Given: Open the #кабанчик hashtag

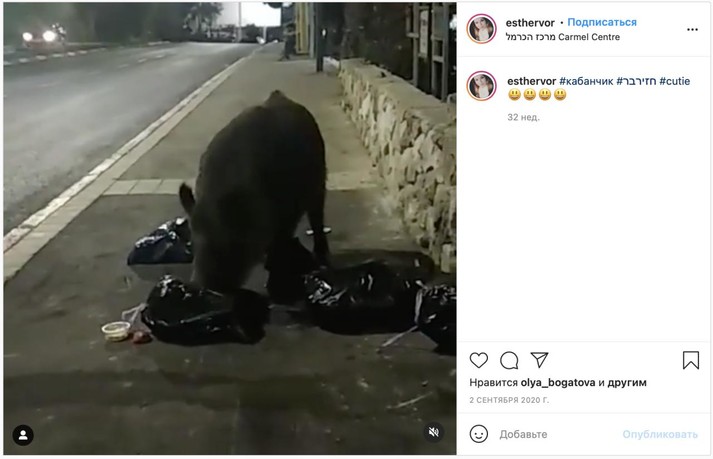Looking at the screenshot, I should coord(586,81).
